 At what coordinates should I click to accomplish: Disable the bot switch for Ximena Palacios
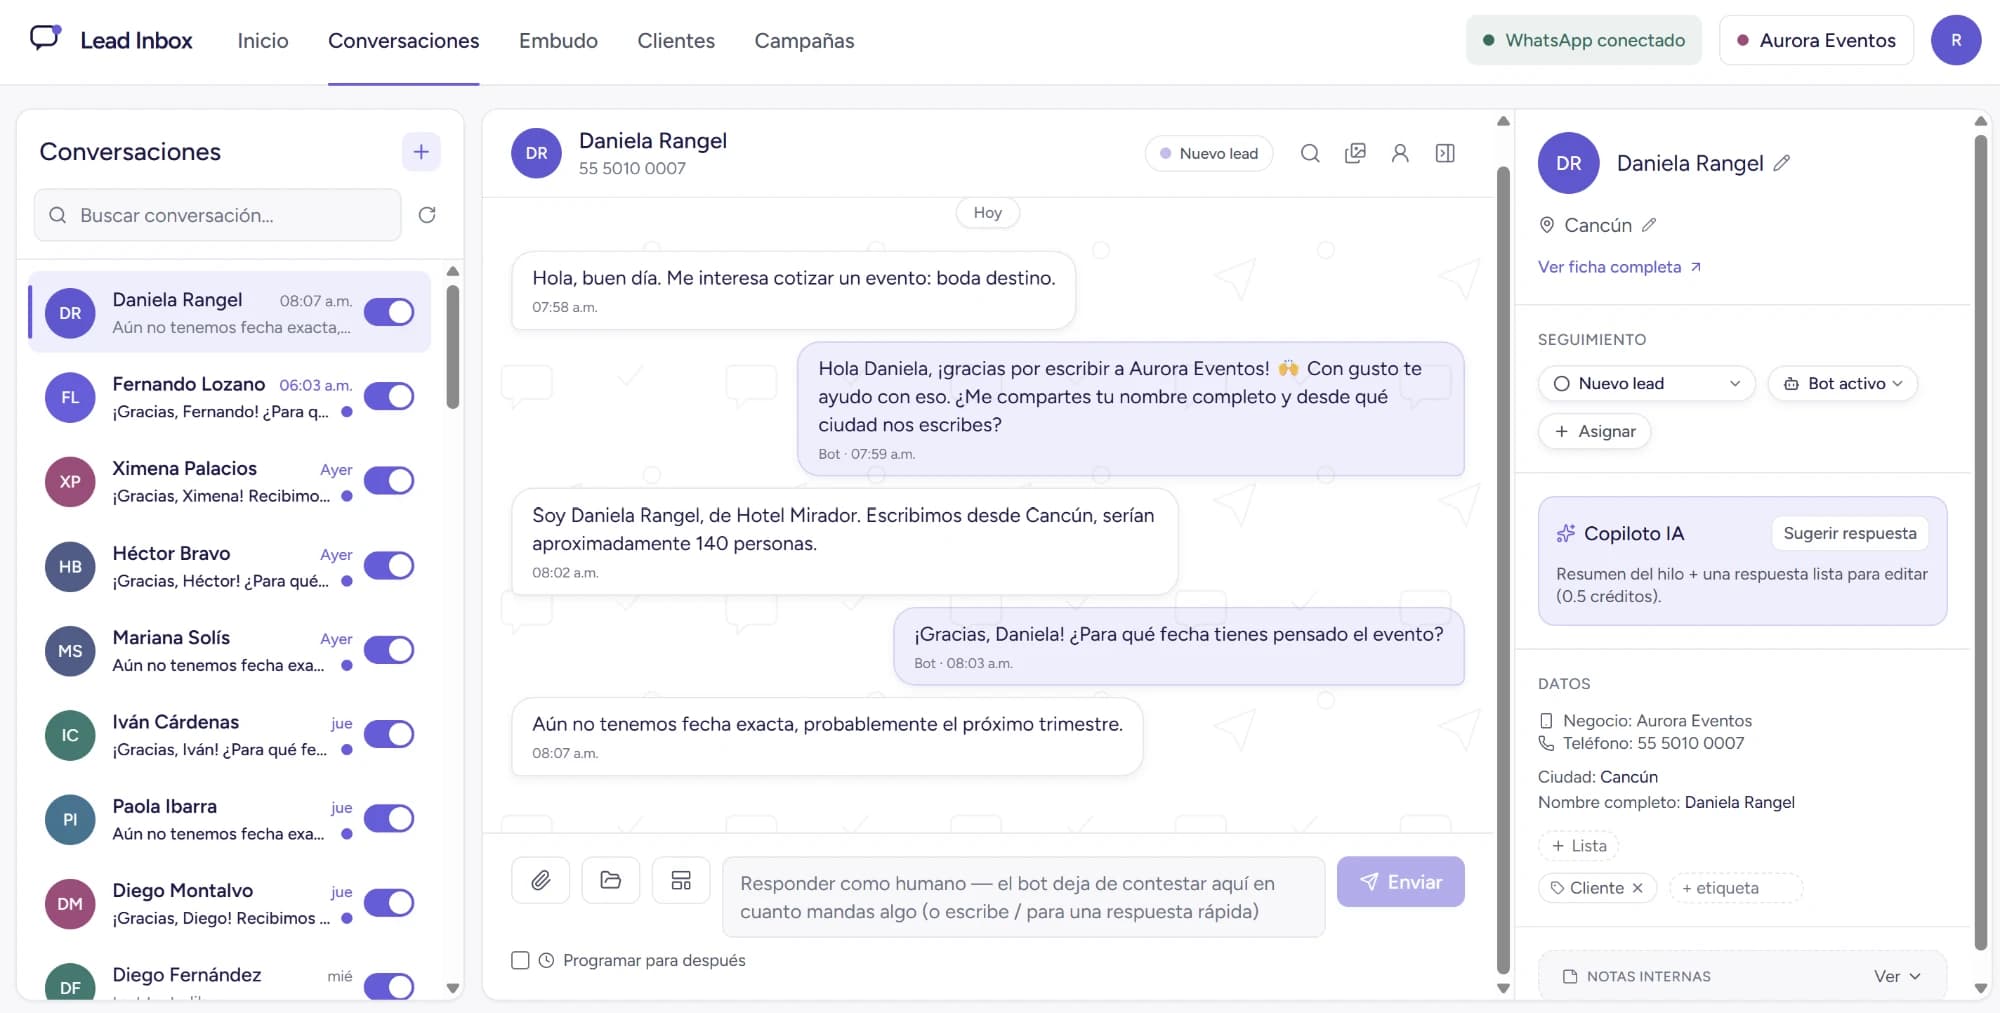point(389,480)
